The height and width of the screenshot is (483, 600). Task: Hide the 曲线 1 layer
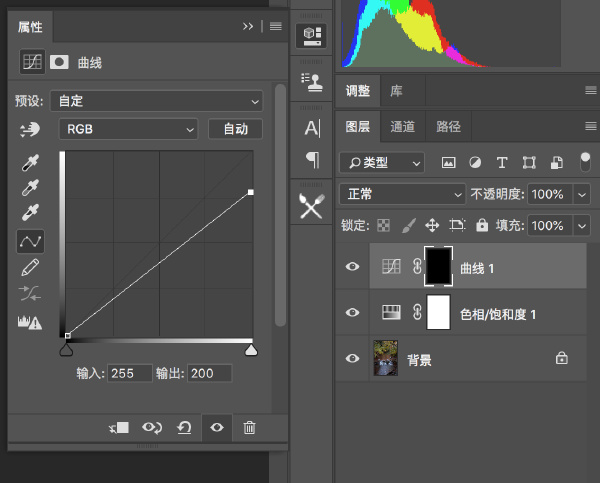(352, 267)
